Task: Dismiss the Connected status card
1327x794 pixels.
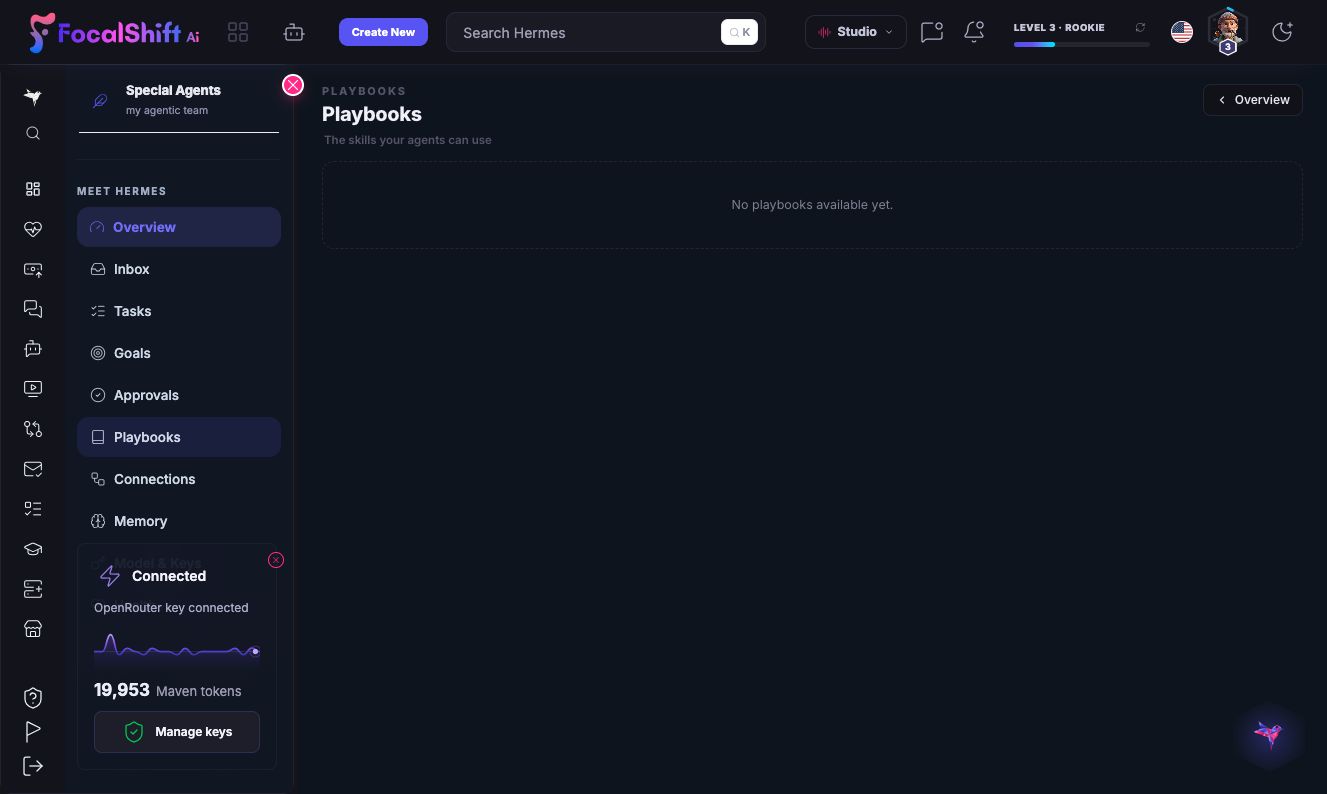Action: click(276, 560)
